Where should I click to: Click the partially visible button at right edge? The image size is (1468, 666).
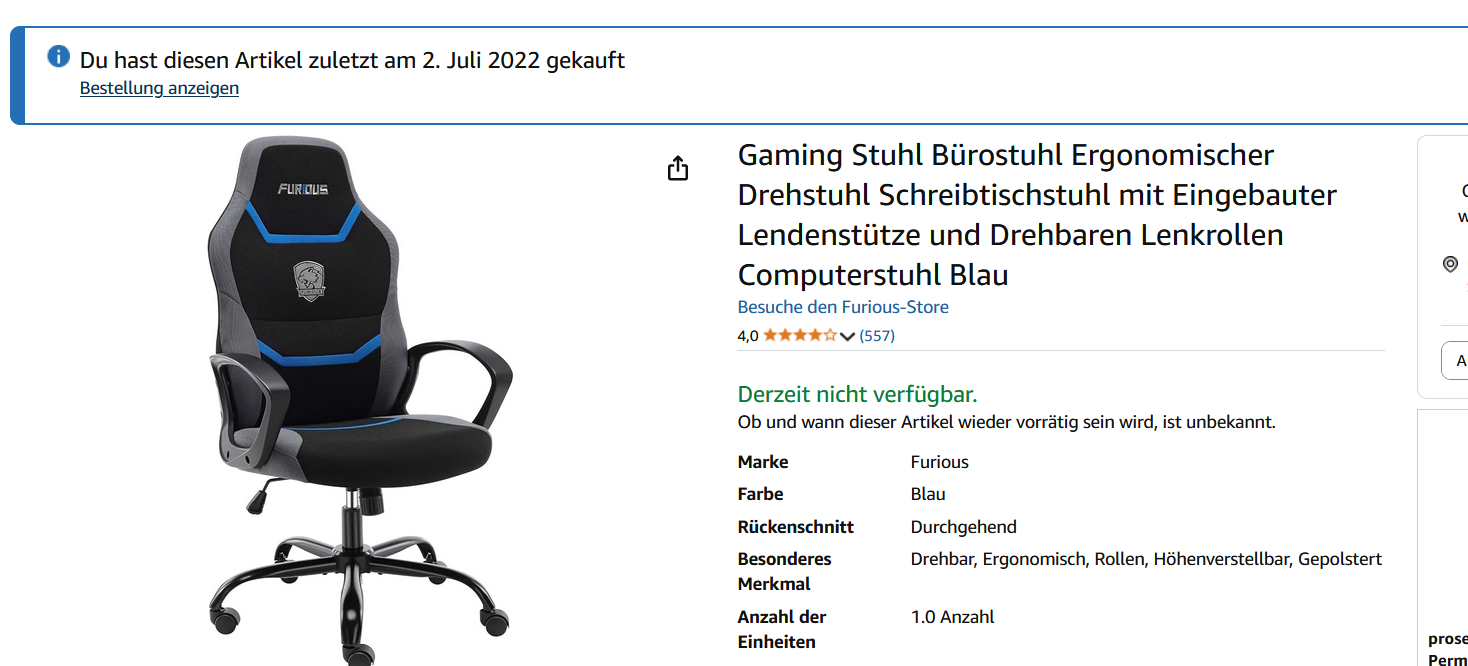point(1455,360)
